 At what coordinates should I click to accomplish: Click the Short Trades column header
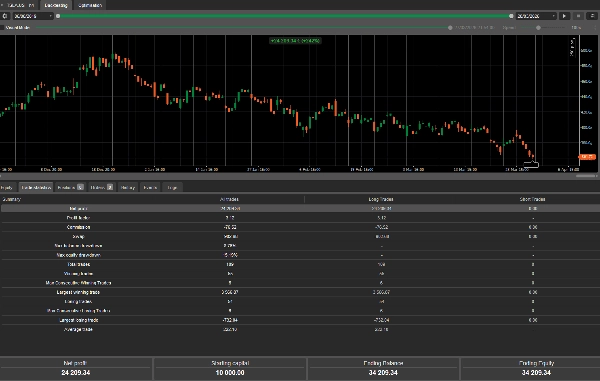(532, 199)
